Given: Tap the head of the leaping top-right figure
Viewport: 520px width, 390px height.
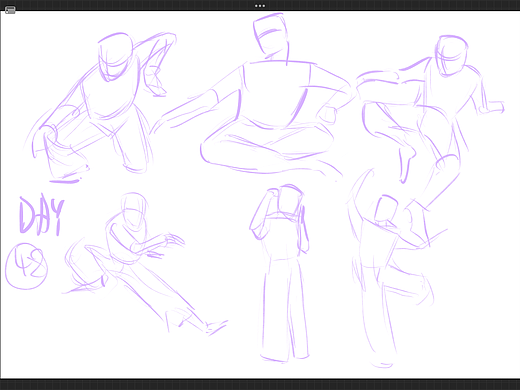Looking at the screenshot, I should click(452, 56).
